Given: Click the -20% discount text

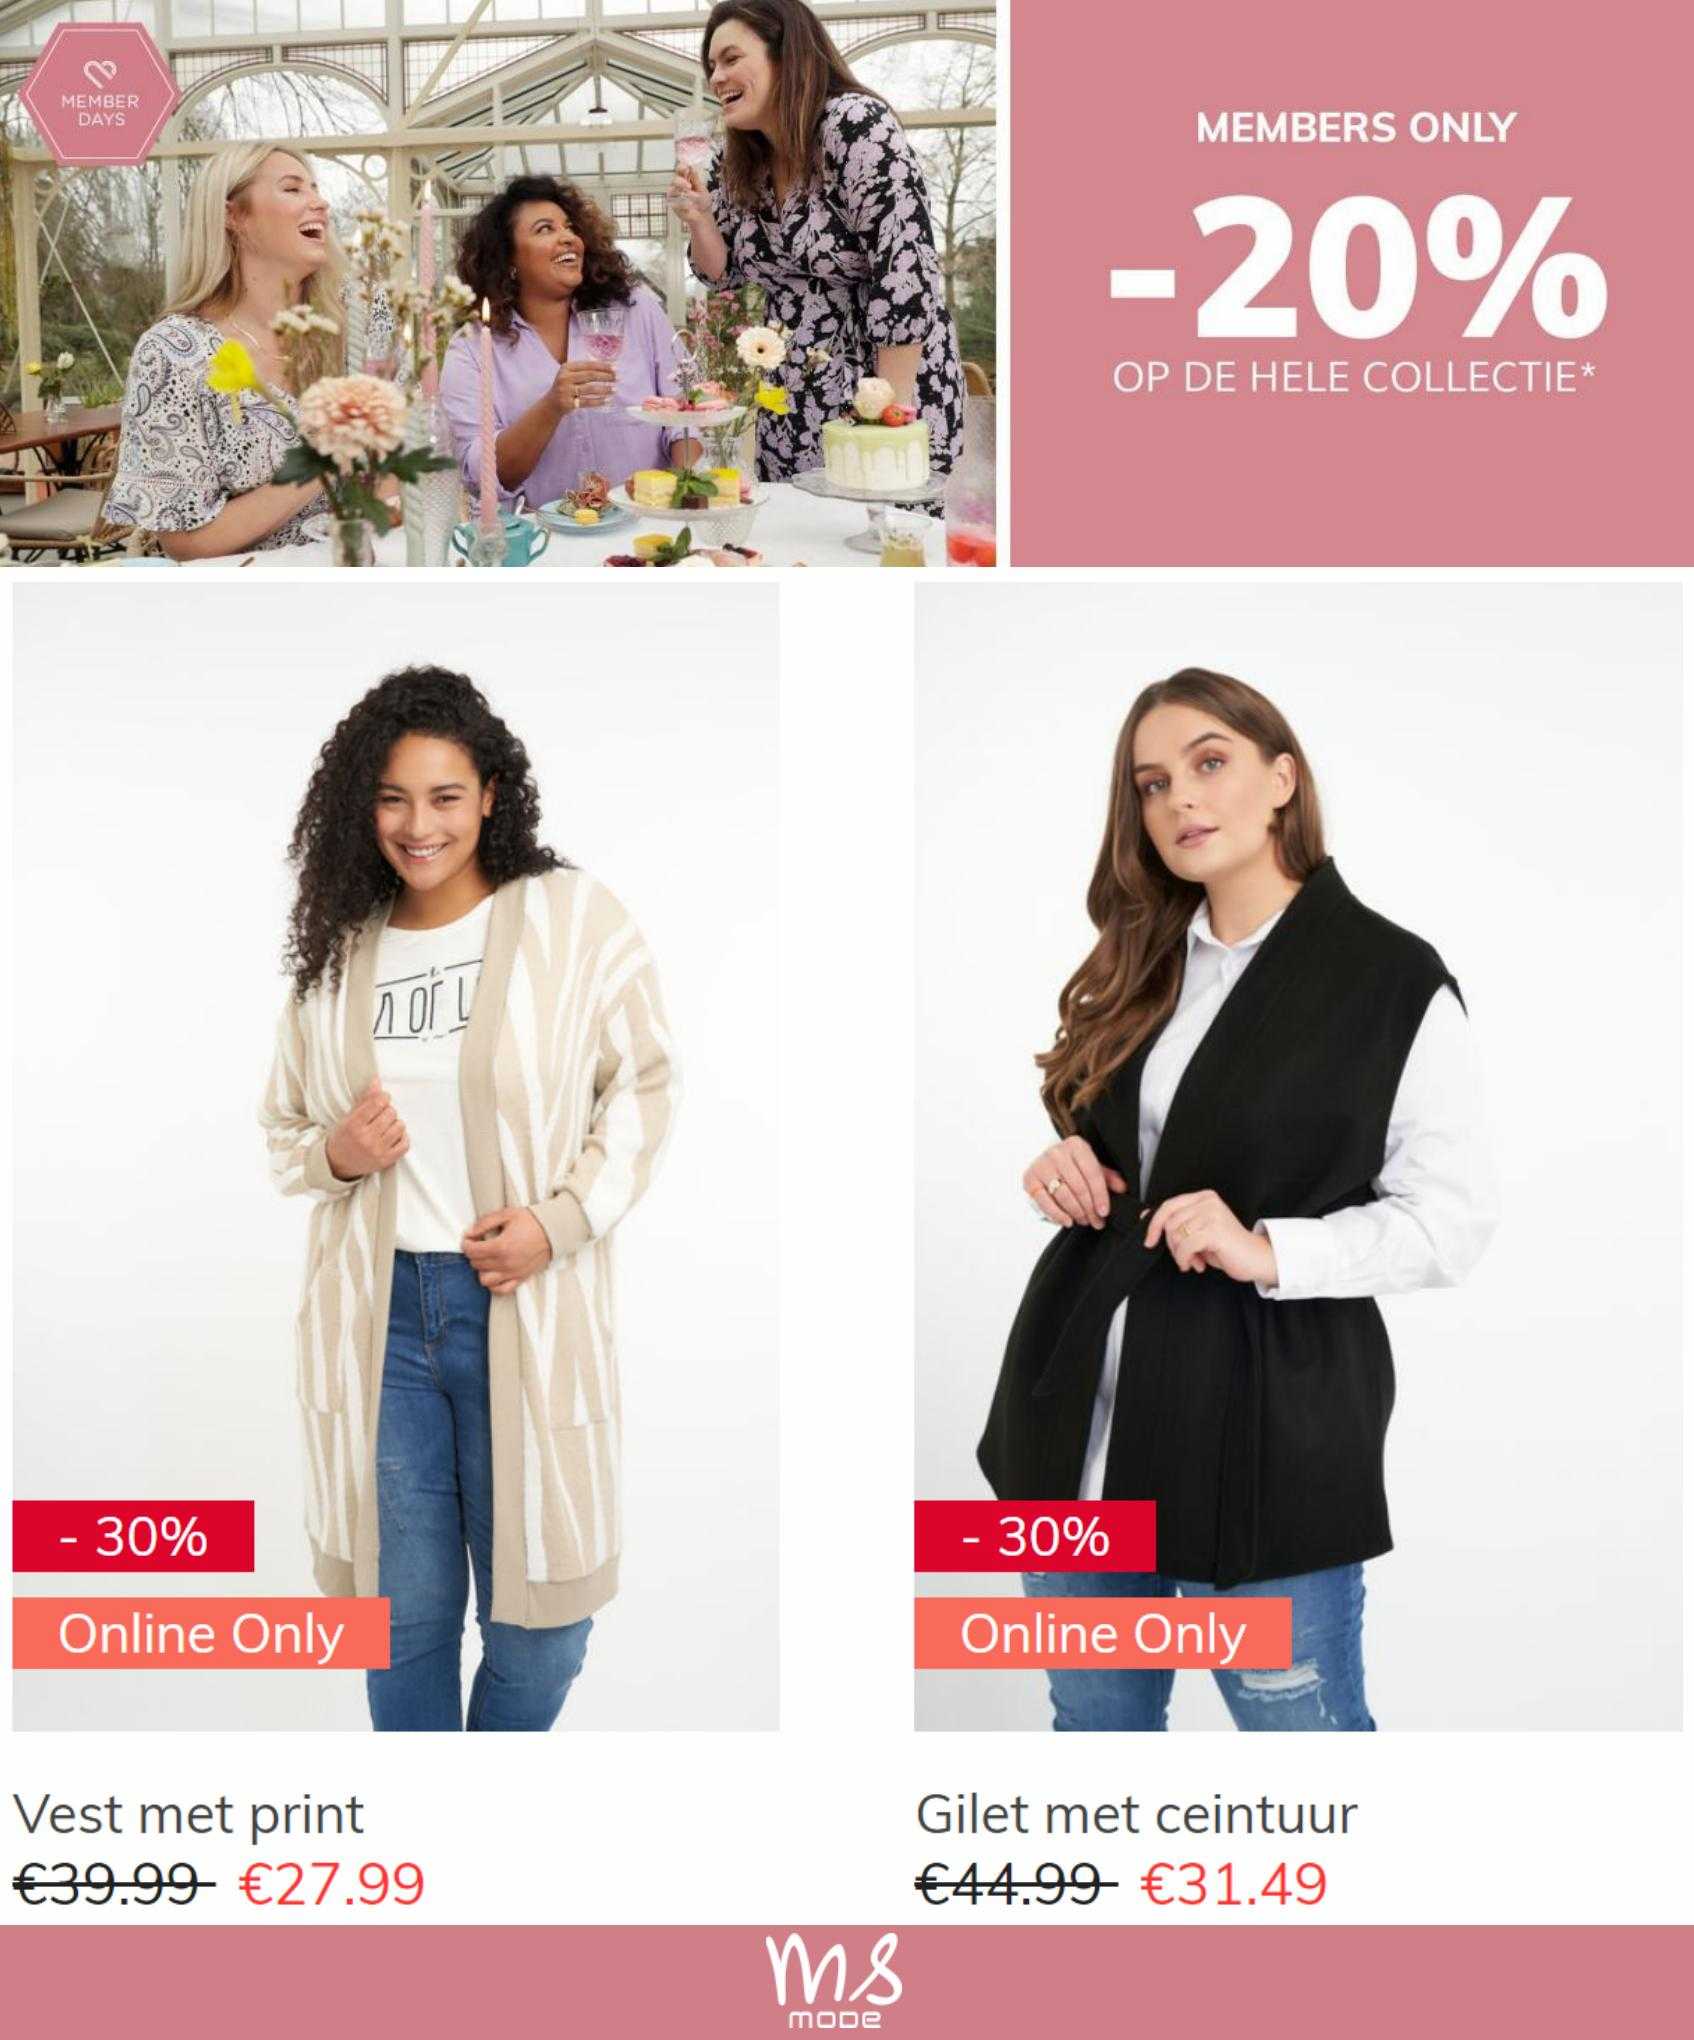Looking at the screenshot, I should [1357, 268].
